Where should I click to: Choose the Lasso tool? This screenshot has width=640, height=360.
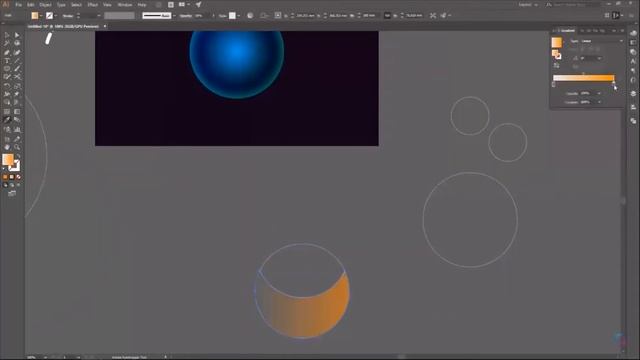(x=17, y=43)
